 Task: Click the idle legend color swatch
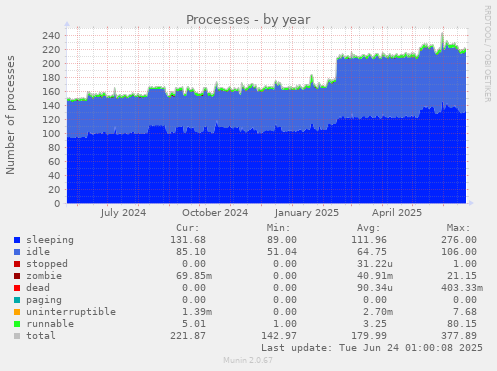tap(17, 252)
